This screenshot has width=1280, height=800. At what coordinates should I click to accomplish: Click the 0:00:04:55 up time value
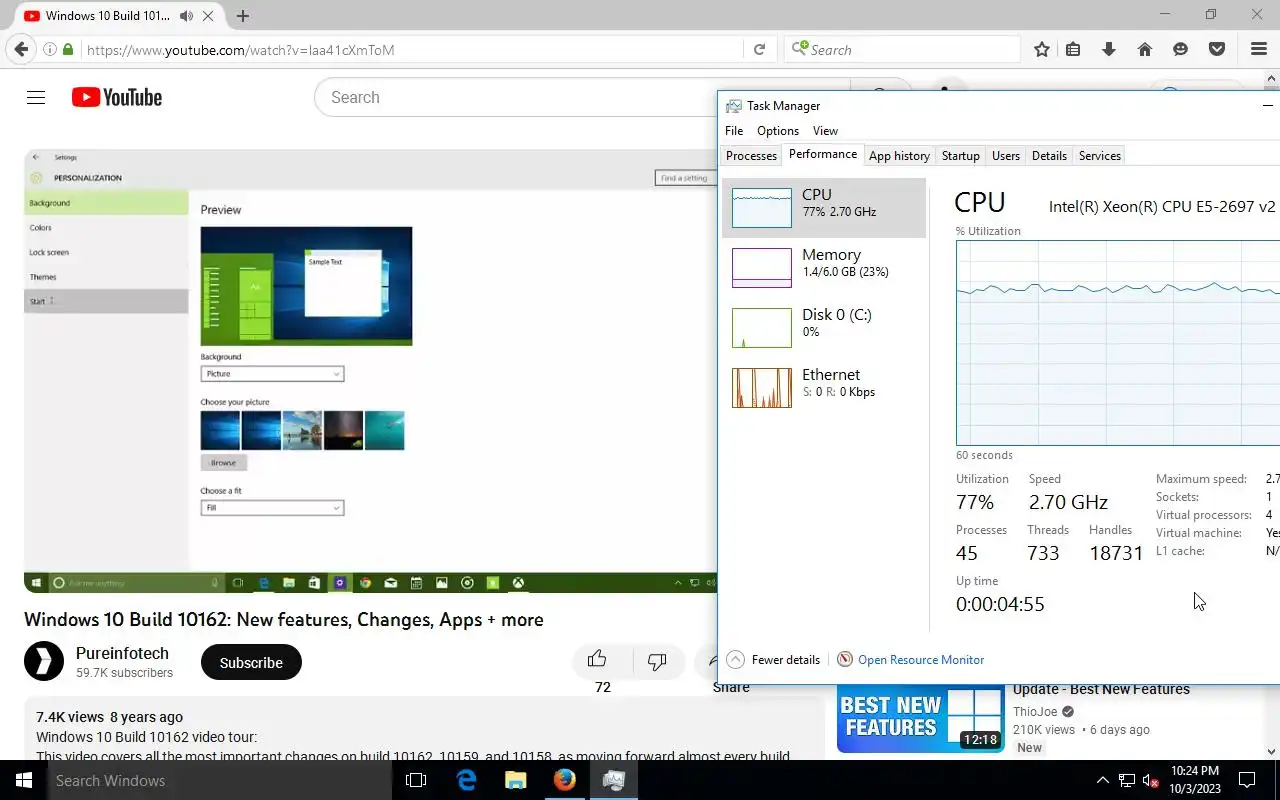coord(1000,604)
